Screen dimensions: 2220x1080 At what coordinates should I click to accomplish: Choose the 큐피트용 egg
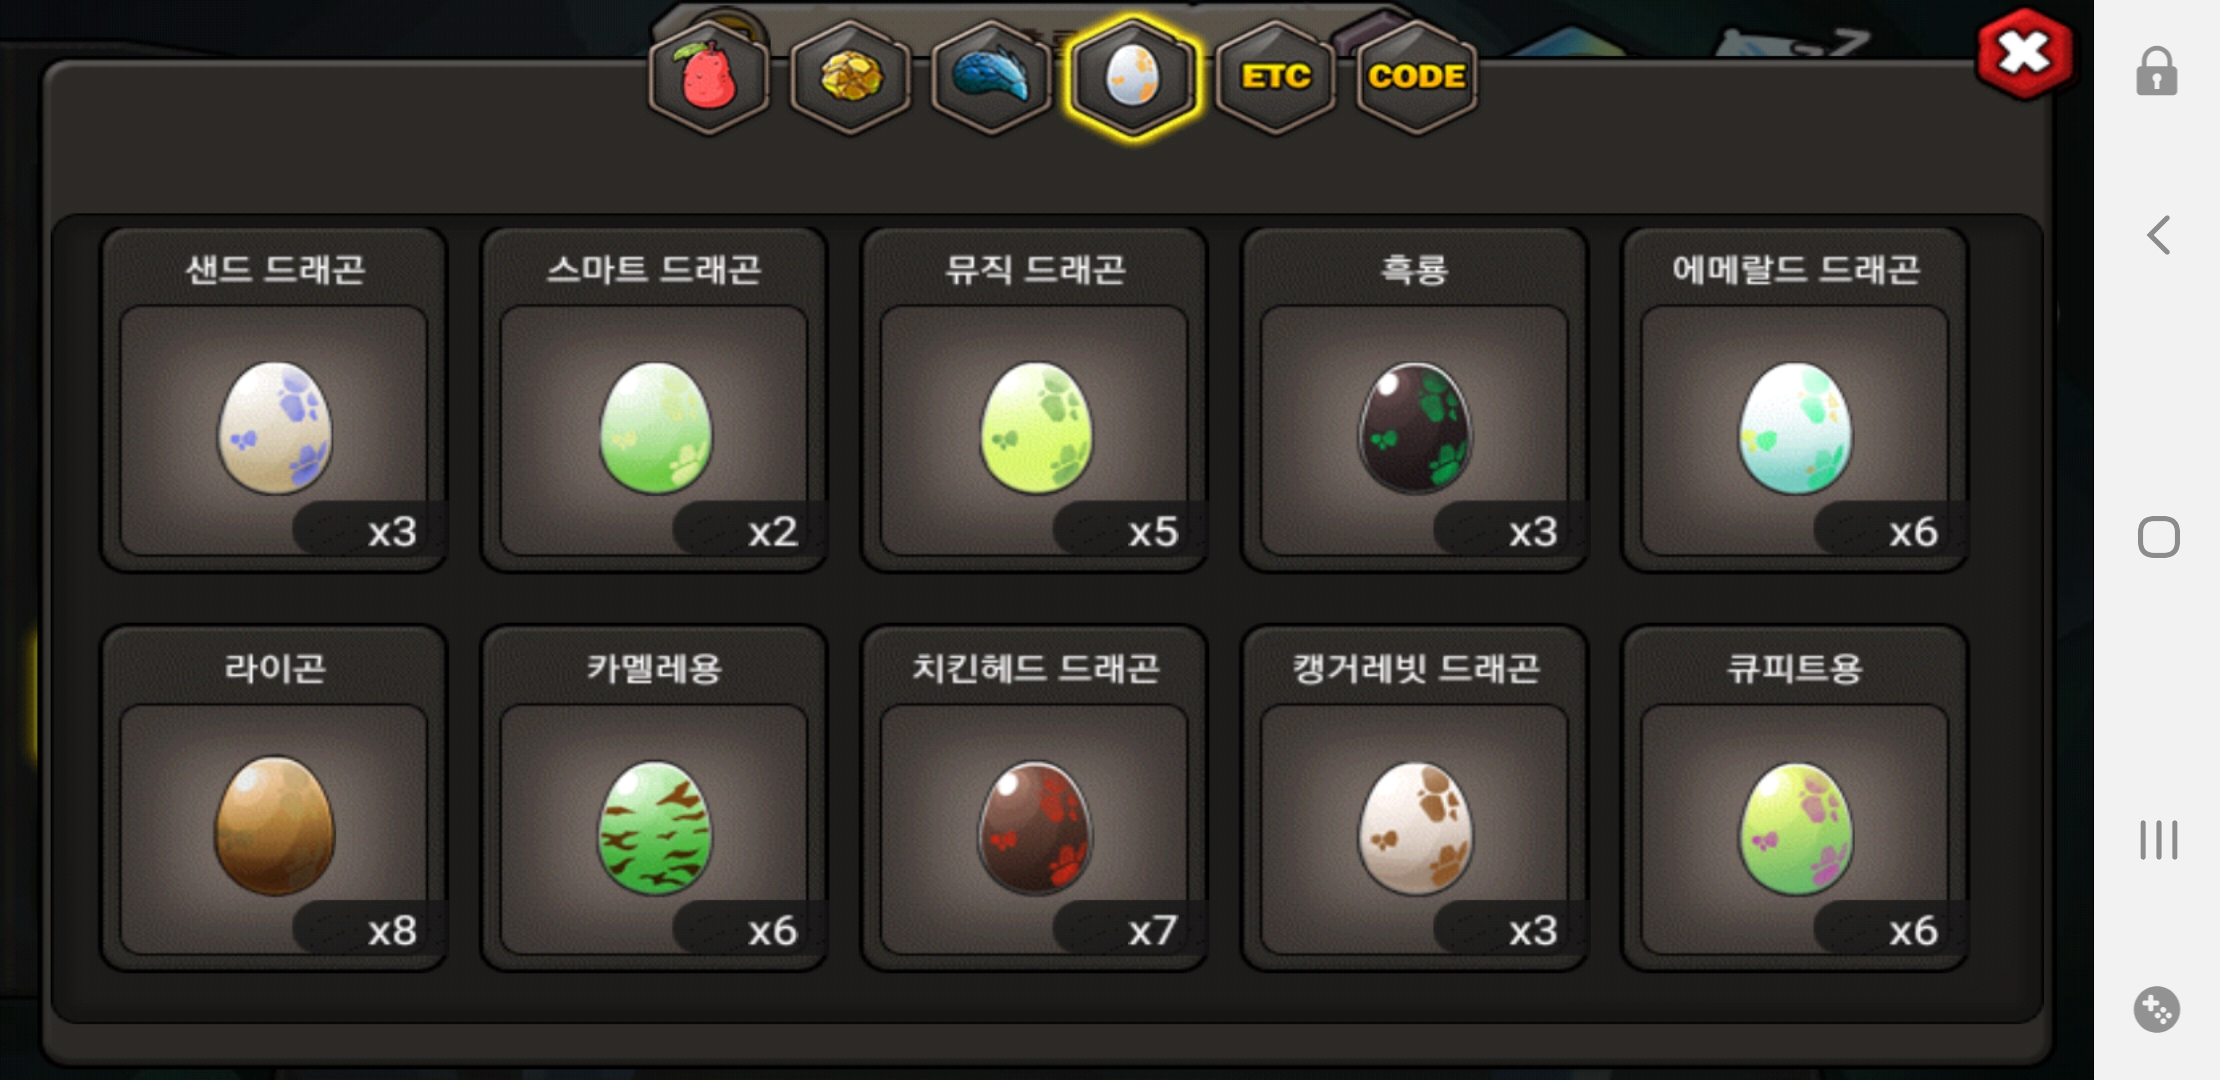(x=1795, y=798)
